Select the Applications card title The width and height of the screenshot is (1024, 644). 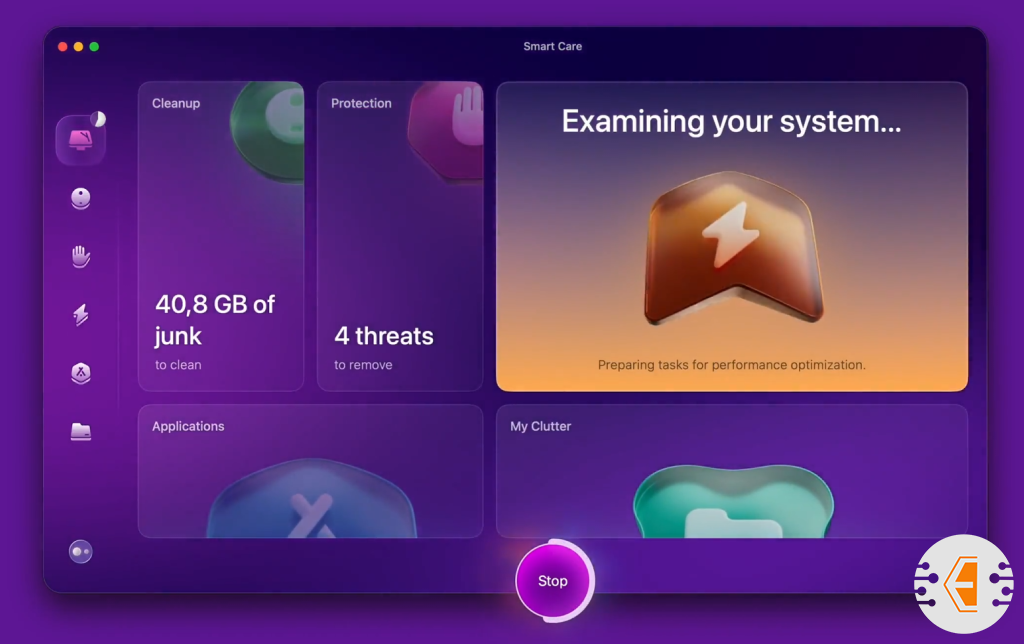pos(188,426)
